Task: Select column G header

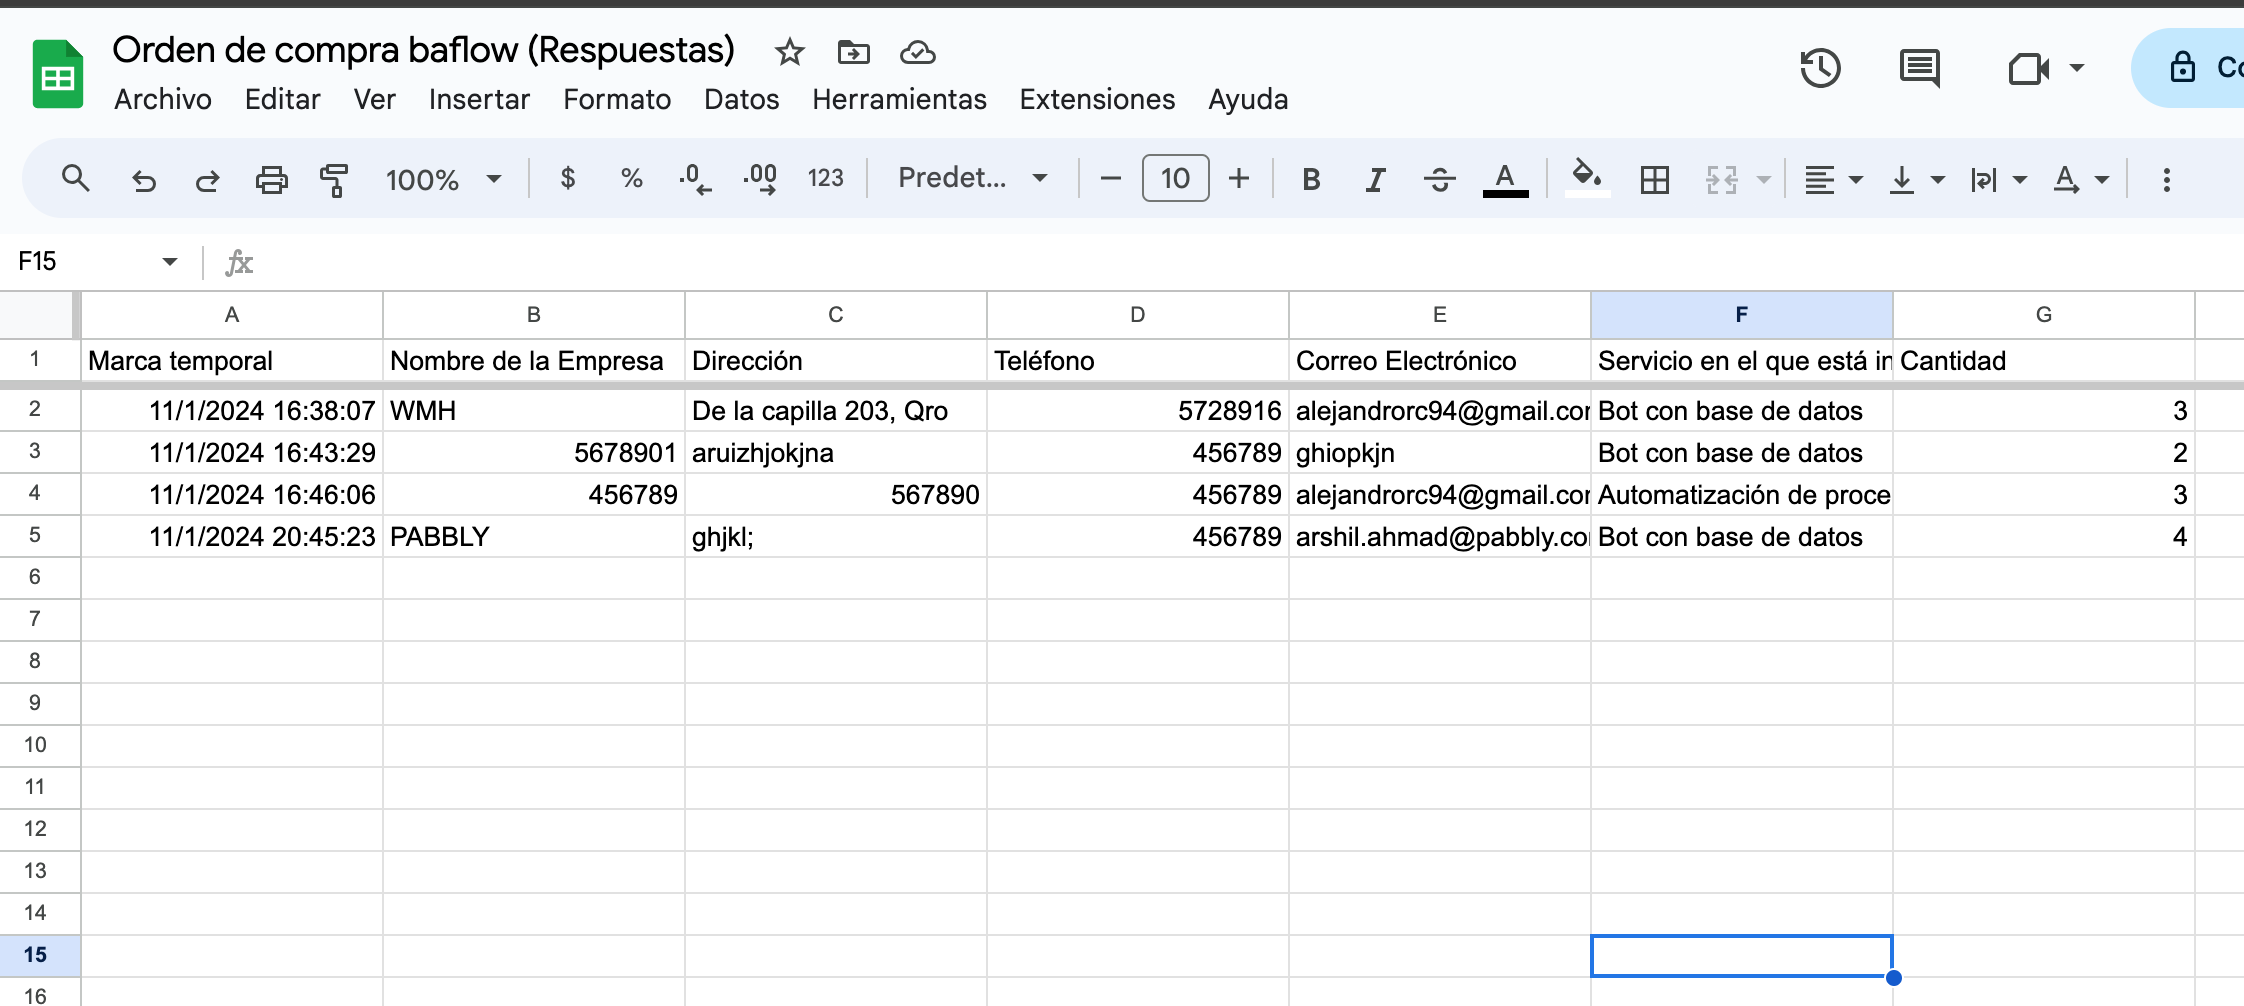Action: click(2044, 315)
